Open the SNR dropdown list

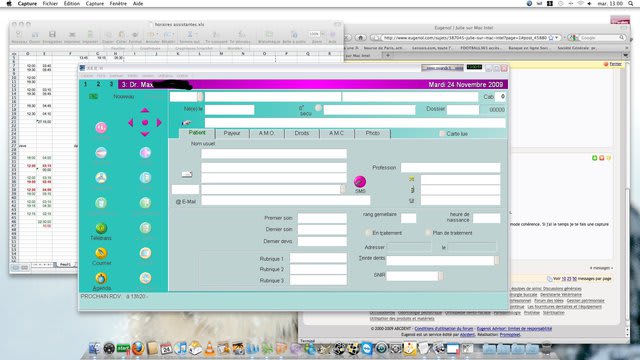[441, 276]
